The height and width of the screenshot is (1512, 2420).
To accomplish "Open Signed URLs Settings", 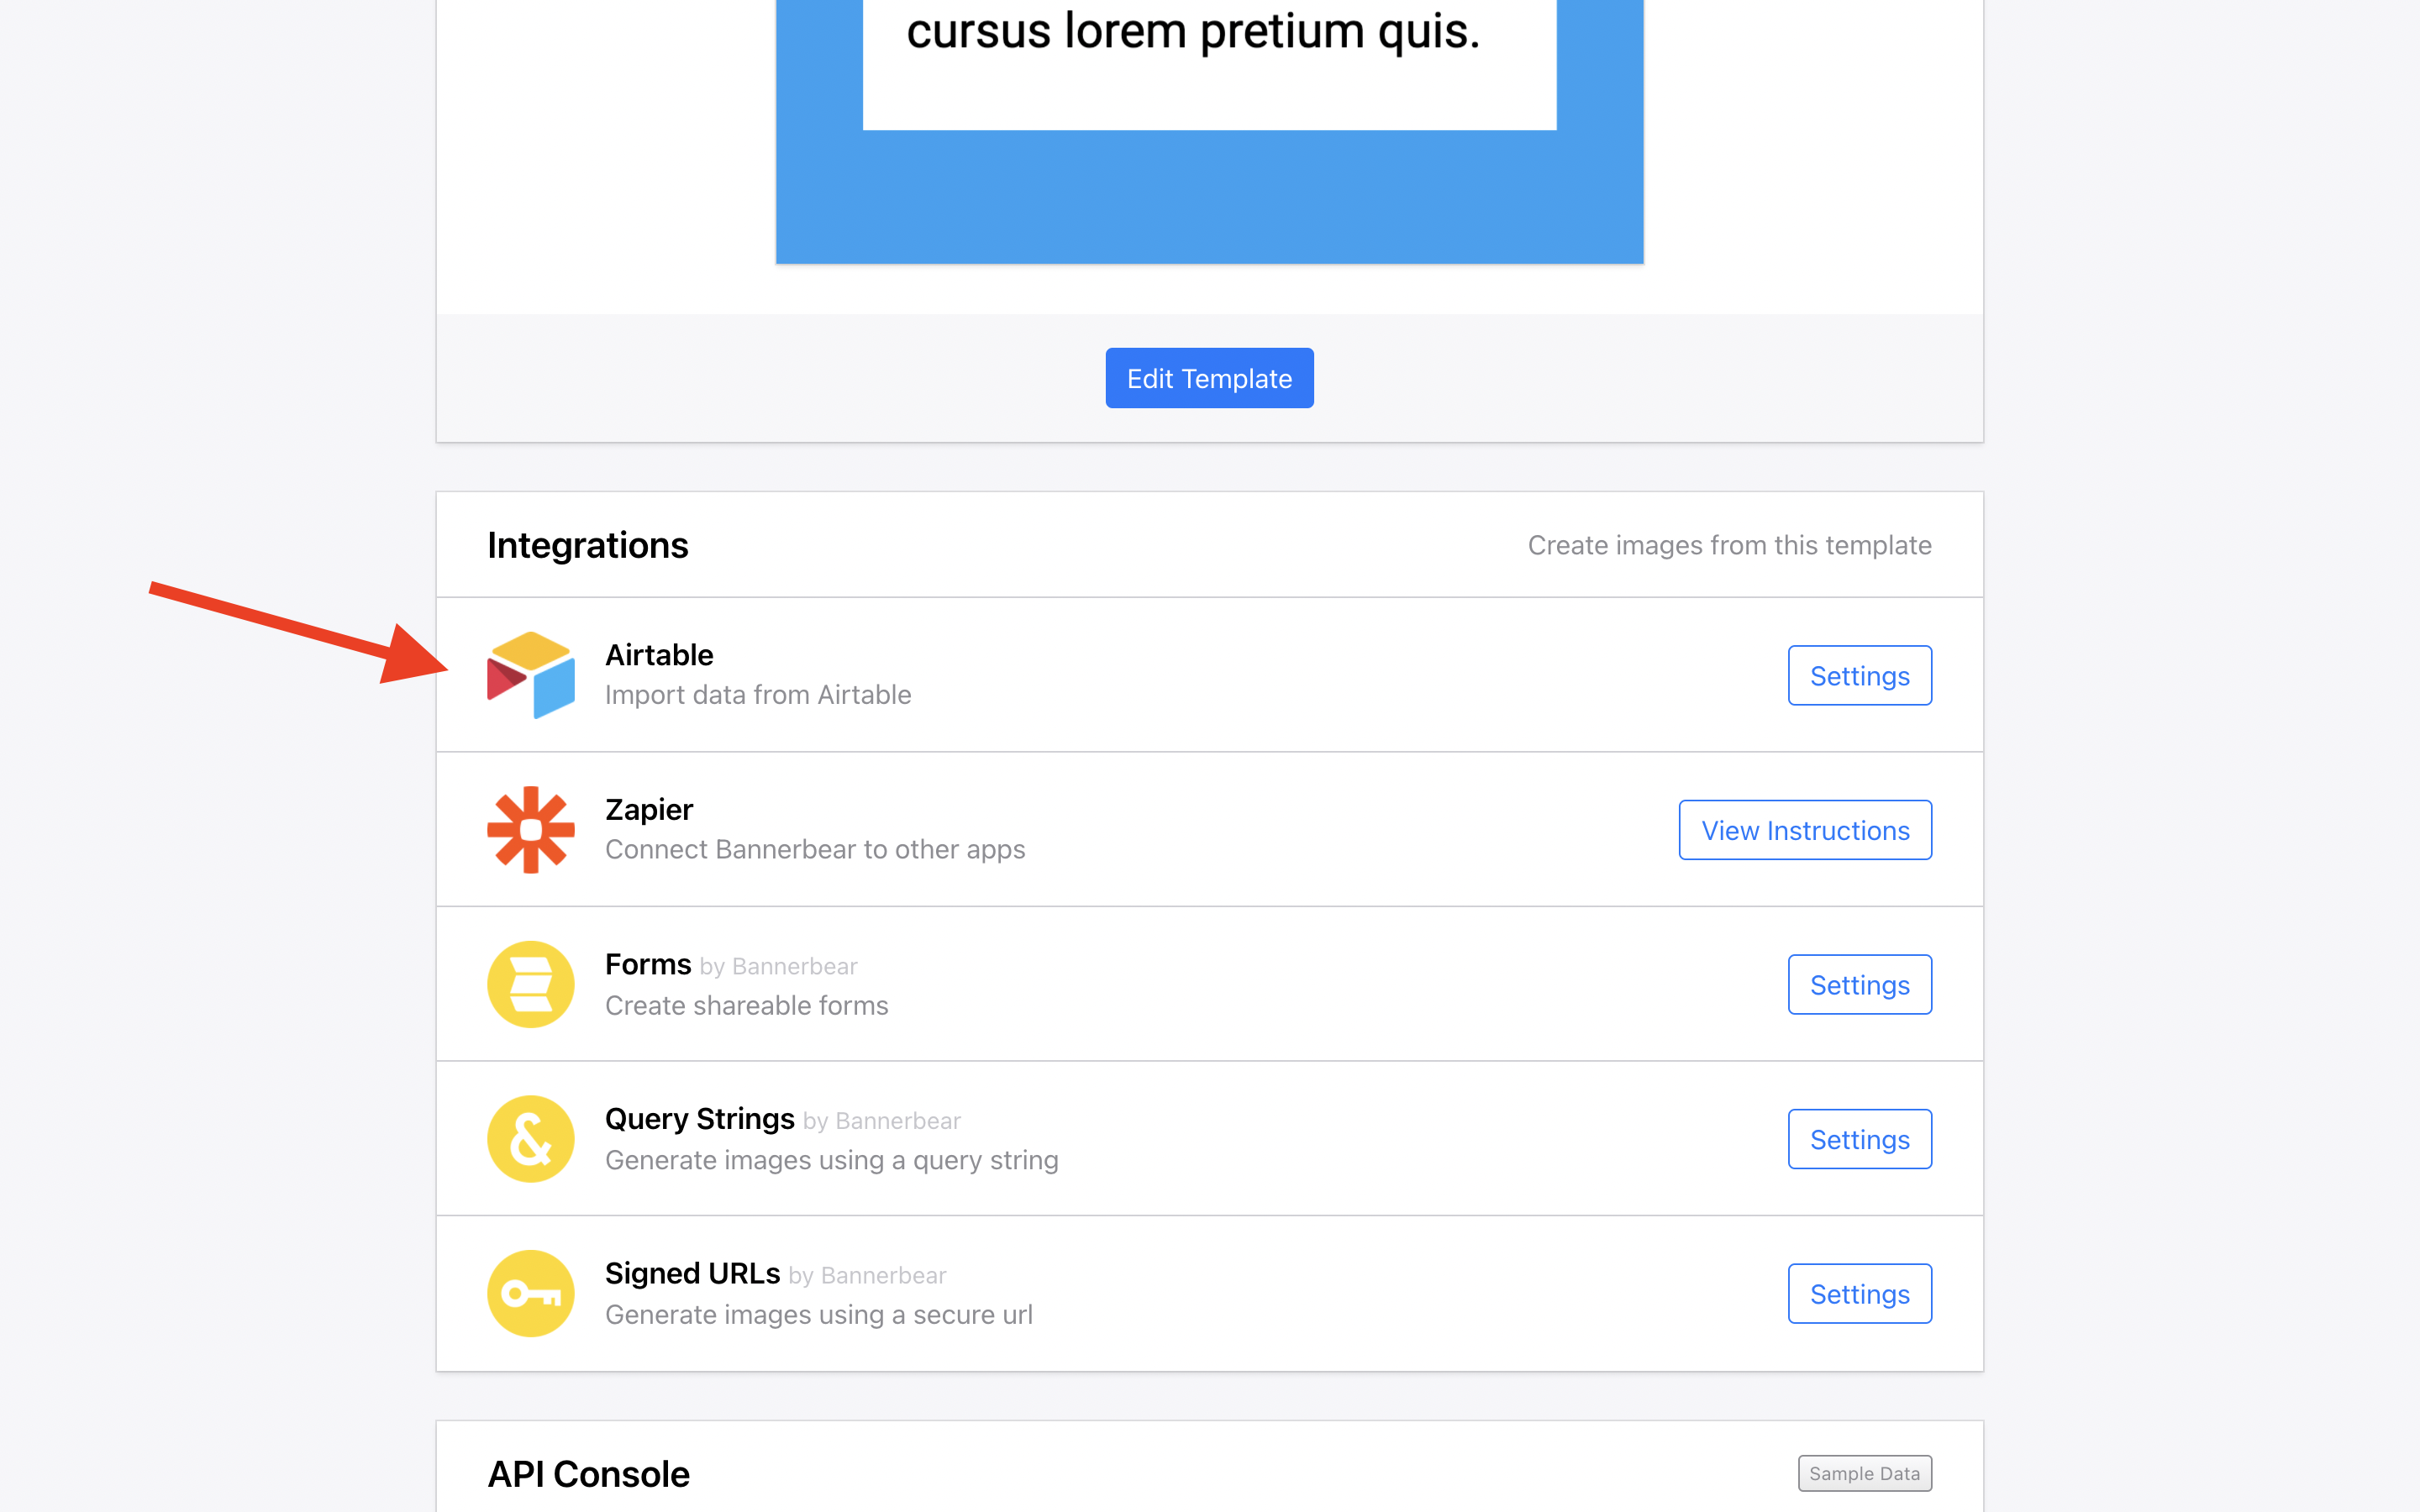I will pos(1859,1294).
